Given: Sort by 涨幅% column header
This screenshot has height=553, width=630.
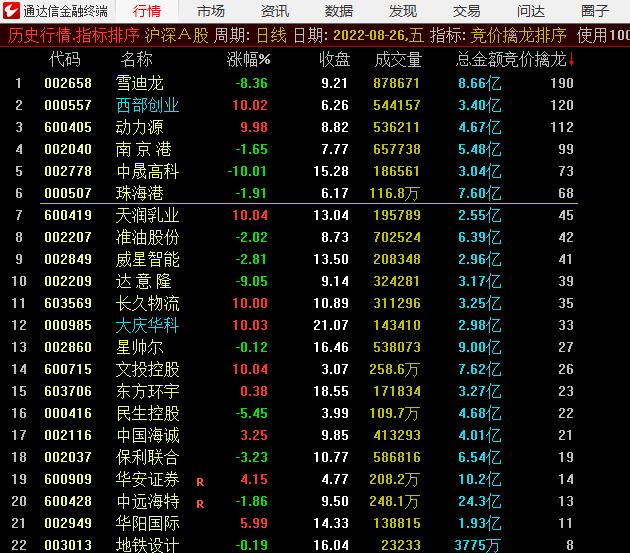Looking at the screenshot, I should [248, 59].
